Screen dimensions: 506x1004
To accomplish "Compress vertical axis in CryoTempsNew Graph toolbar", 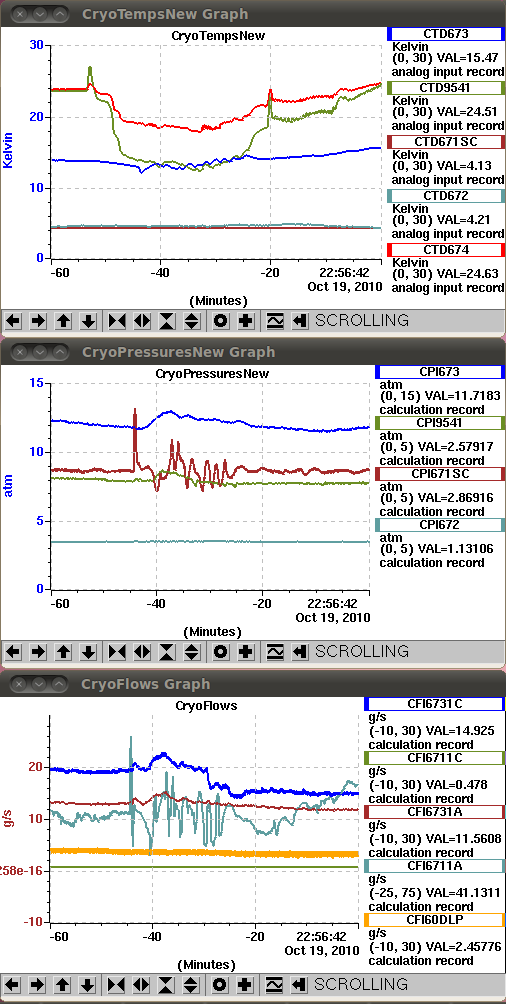I will pos(167,320).
